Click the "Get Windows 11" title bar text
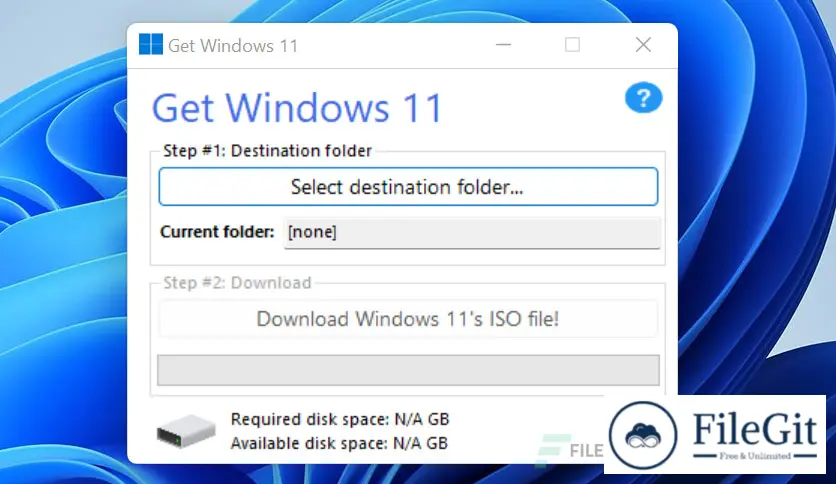 (233, 46)
